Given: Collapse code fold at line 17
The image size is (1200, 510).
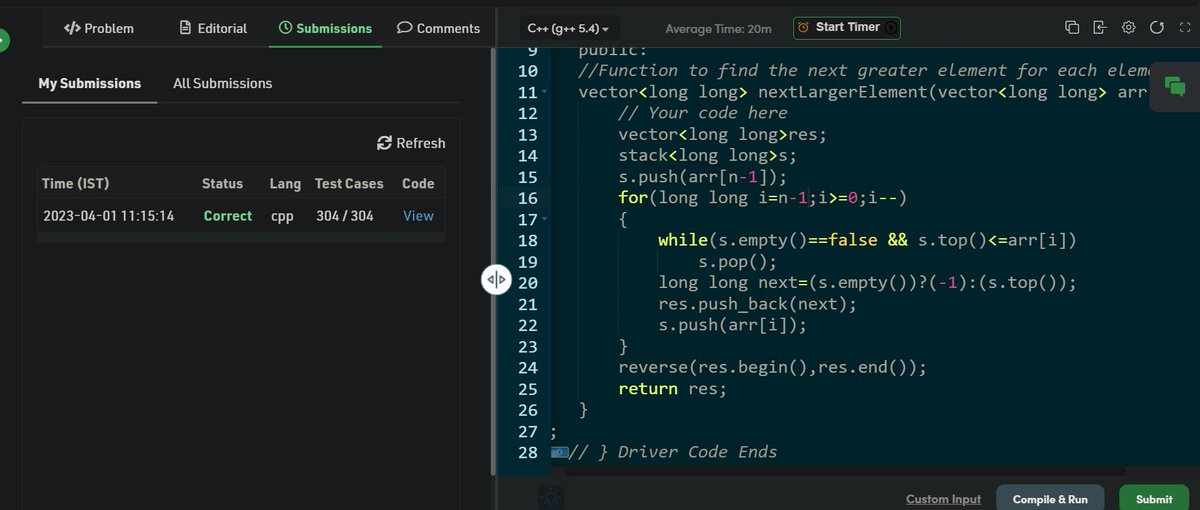Looking at the screenshot, I should click(x=544, y=220).
